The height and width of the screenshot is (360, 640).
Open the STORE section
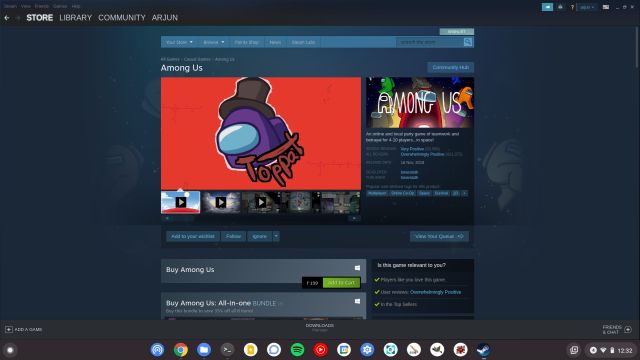coord(40,18)
